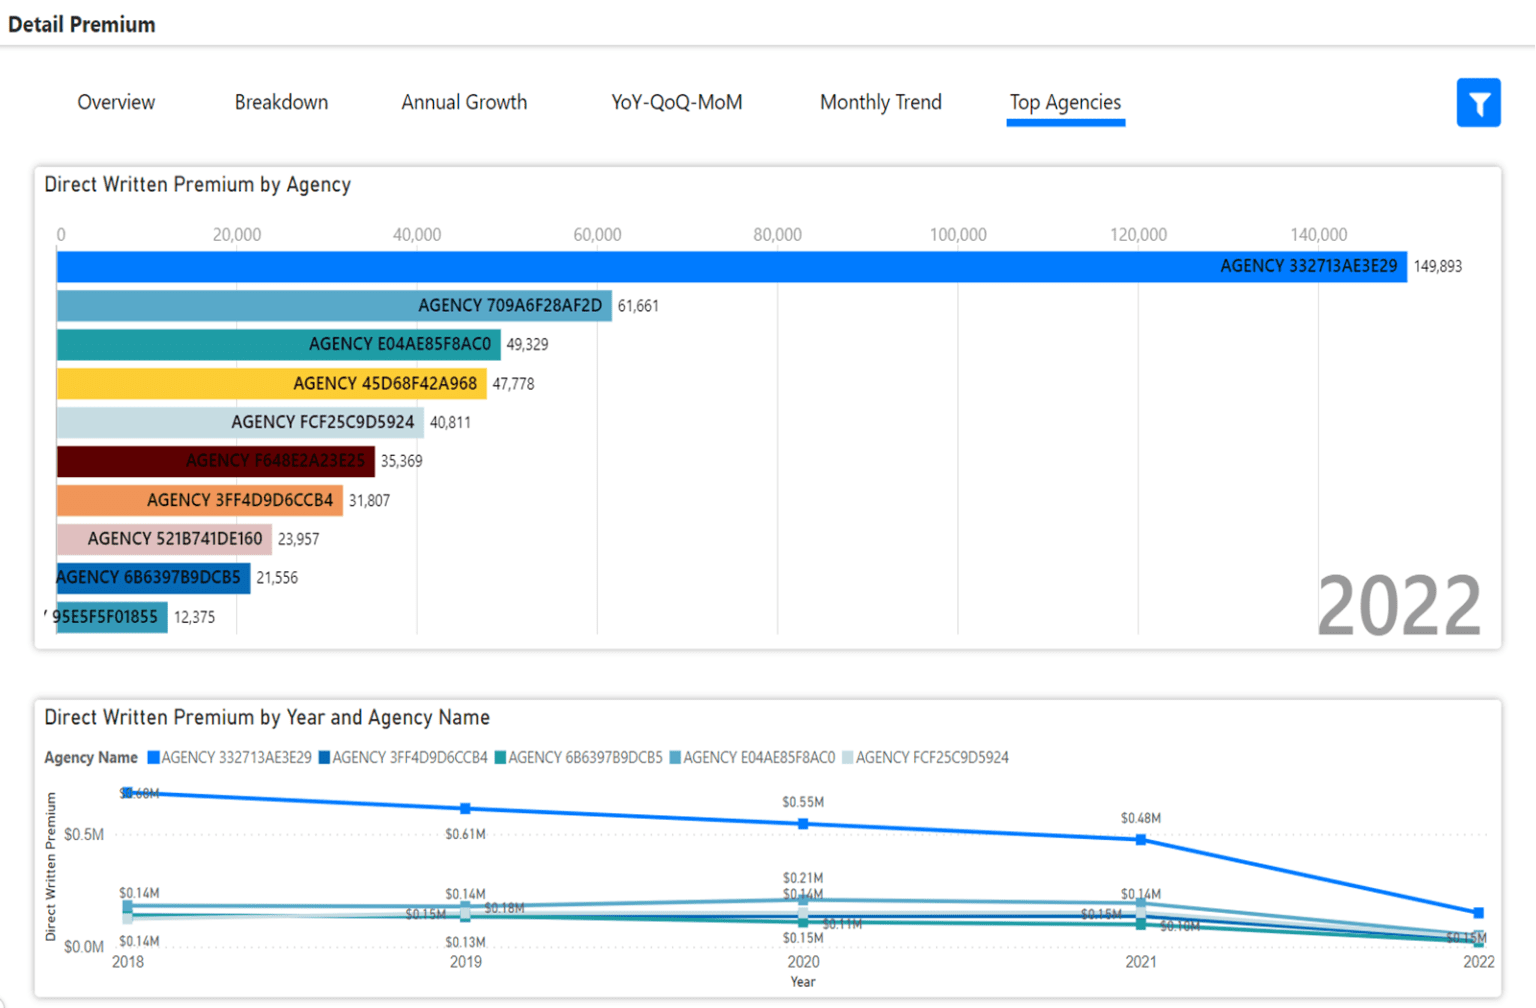1536x1008 pixels.
Task: Click the orange AGENCY 3FF4D9D6CCB4 bar
Action: [x=199, y=500]
